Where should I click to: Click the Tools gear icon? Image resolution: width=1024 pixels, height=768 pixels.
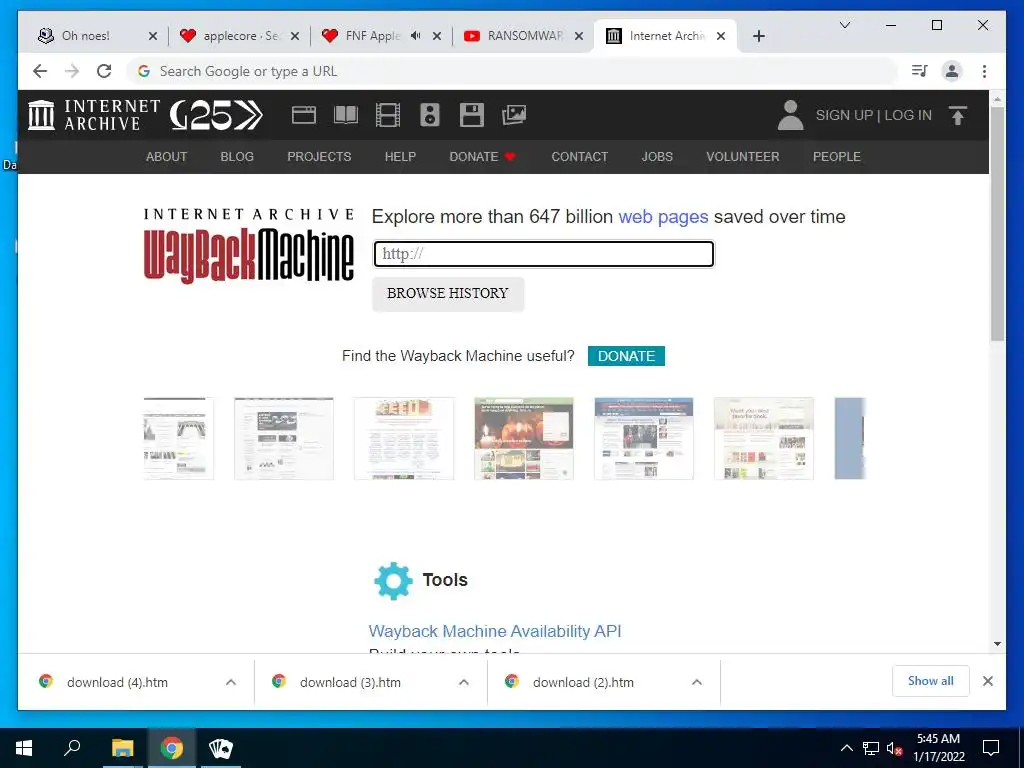[x=394, y=581]
